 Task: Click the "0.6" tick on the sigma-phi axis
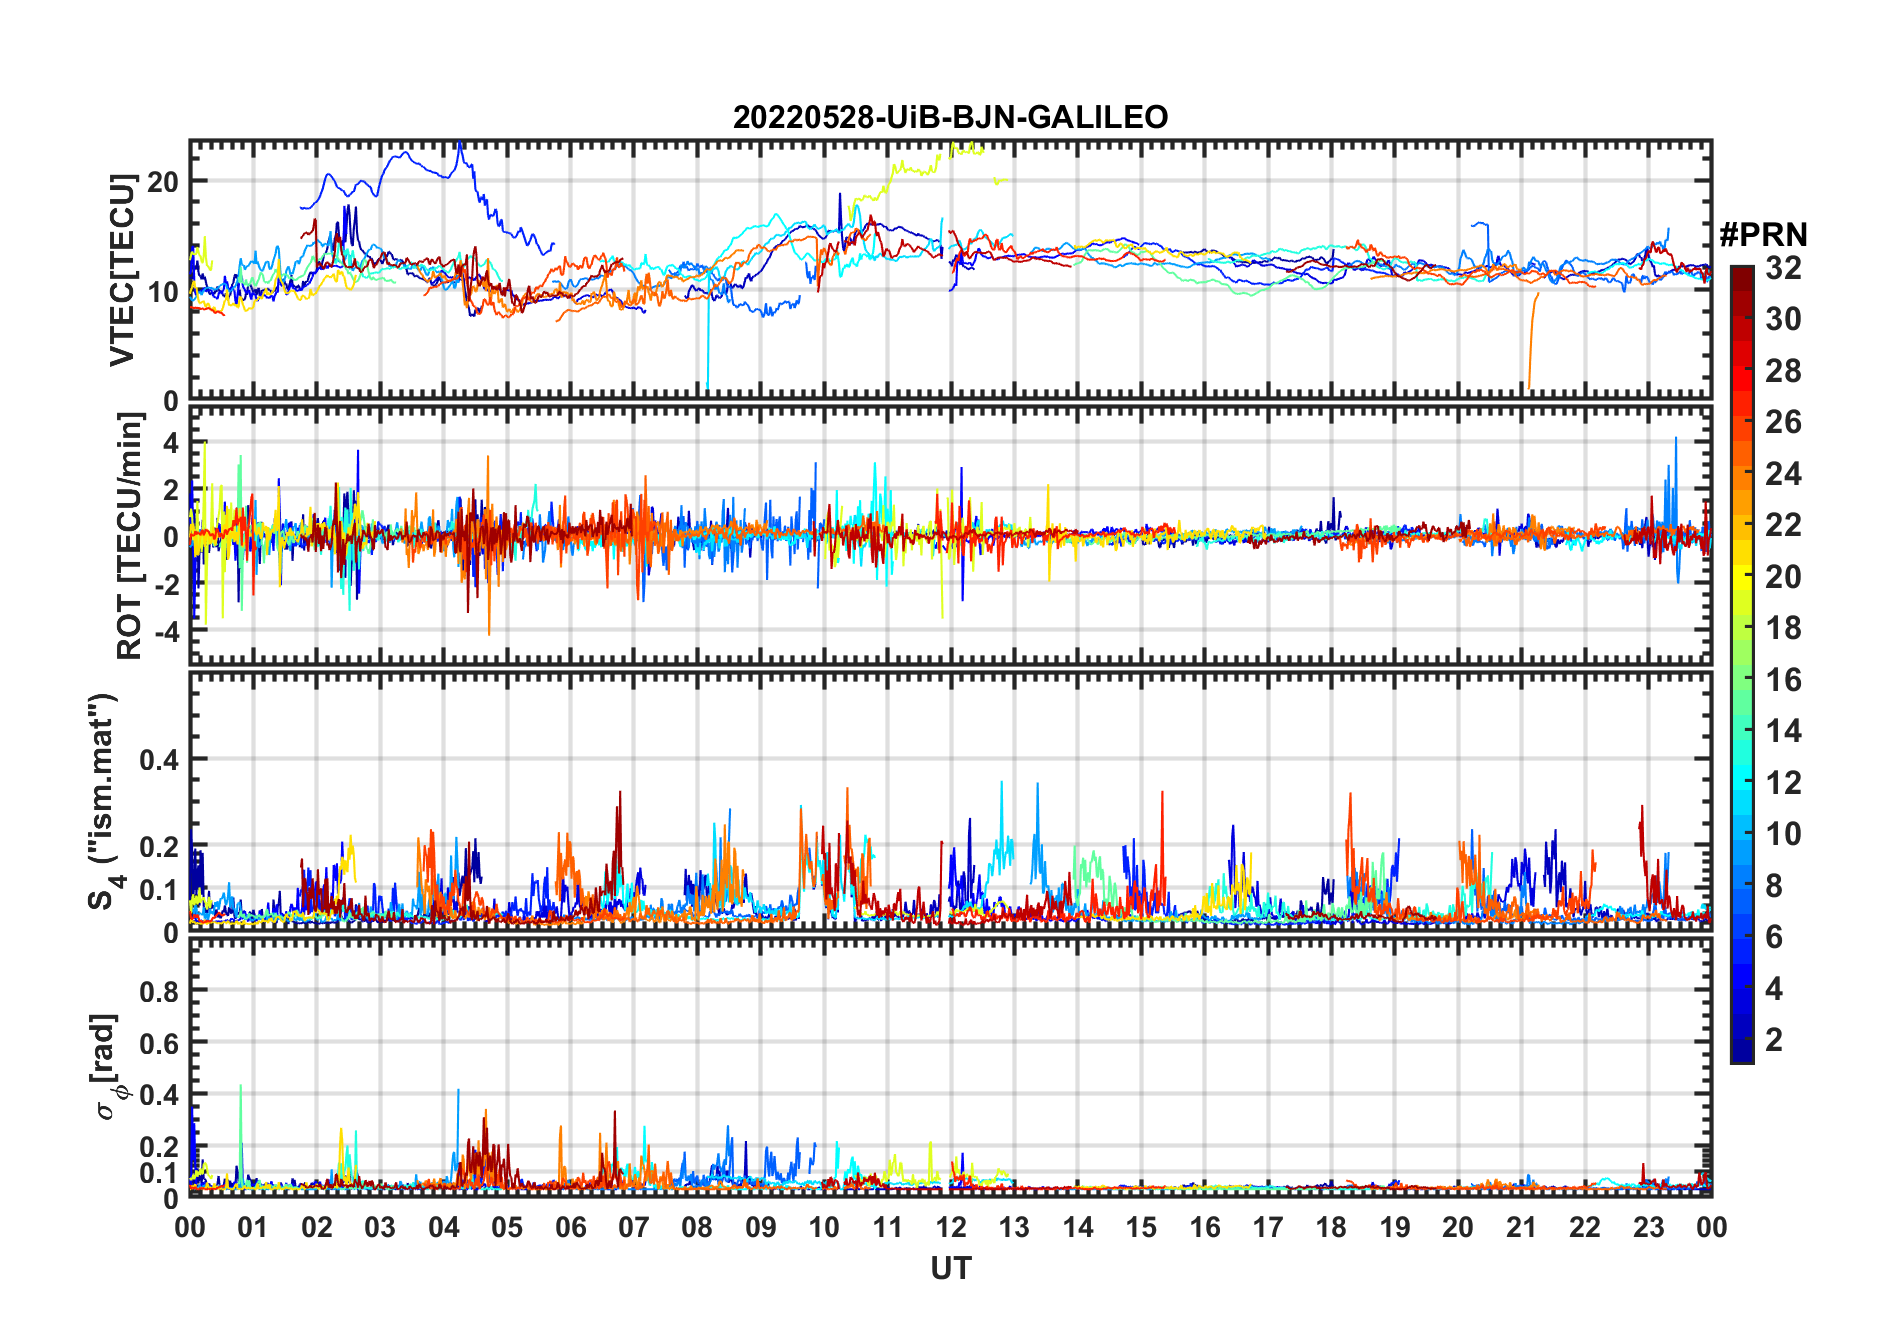point(160,1043)
